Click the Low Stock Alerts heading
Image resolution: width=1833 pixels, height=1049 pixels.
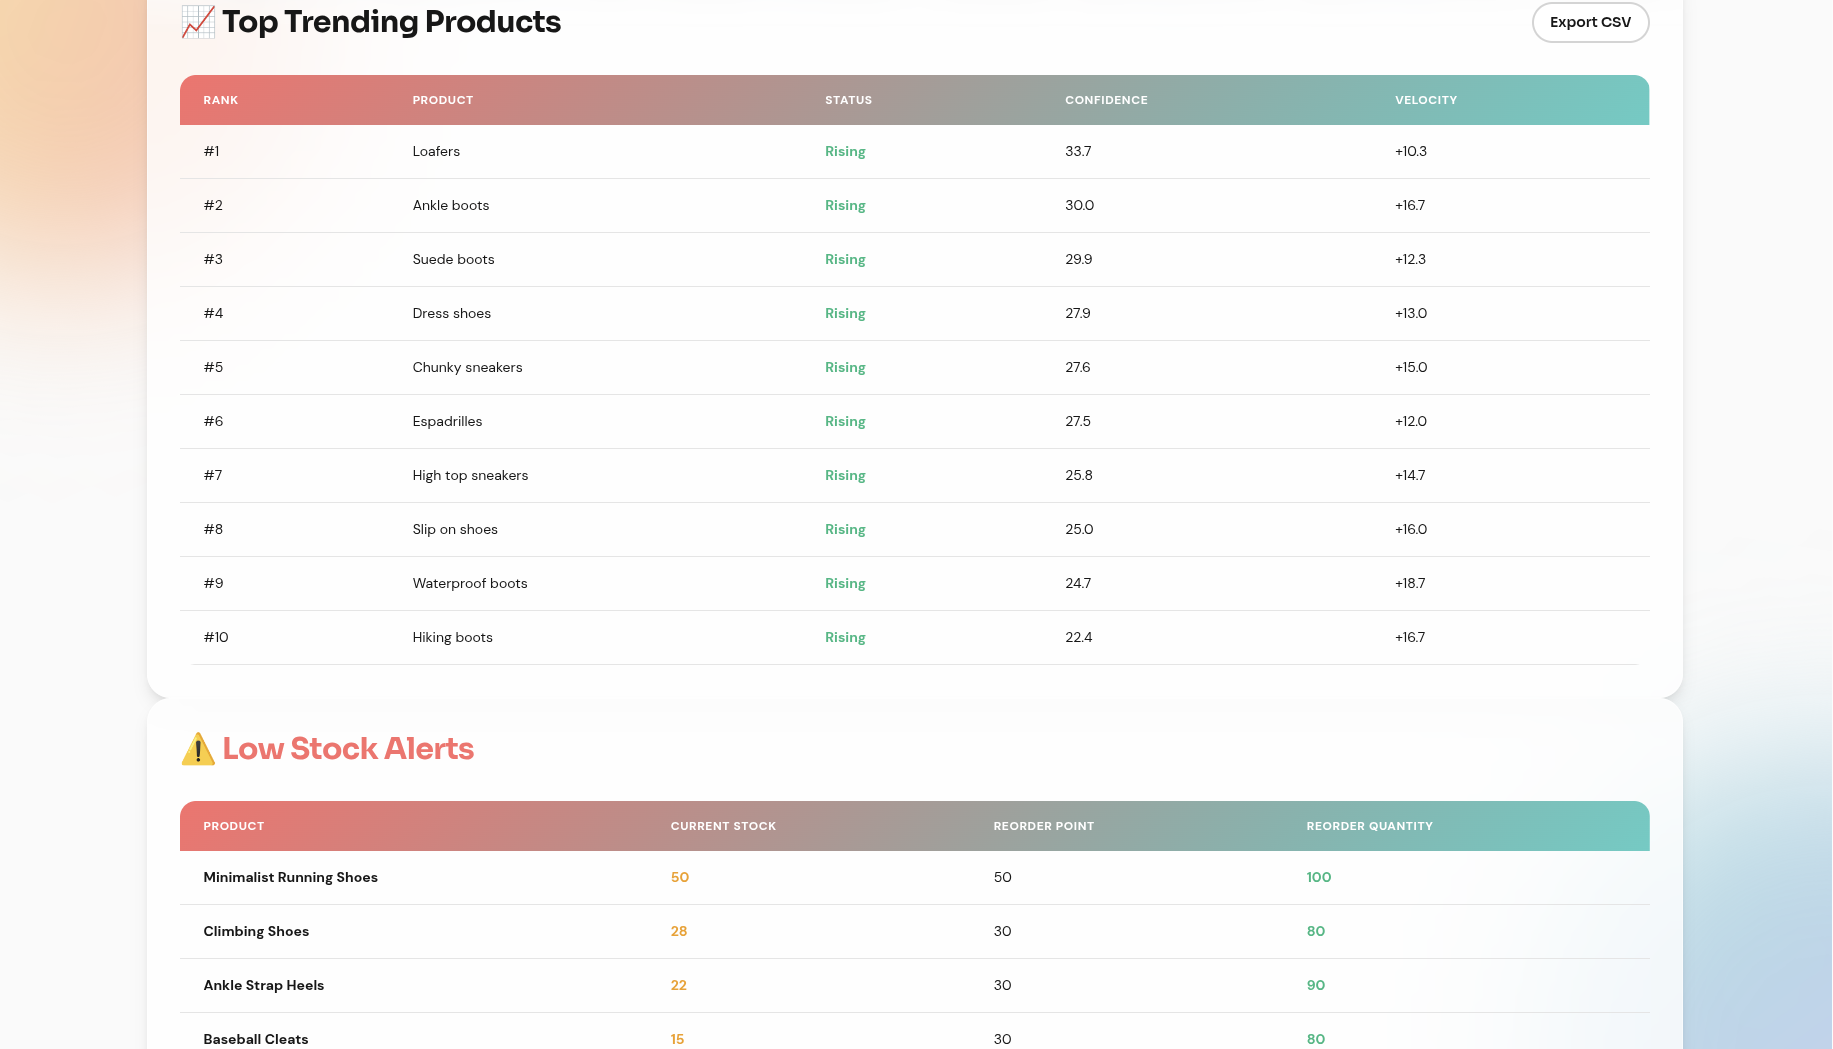coord(348,749)
